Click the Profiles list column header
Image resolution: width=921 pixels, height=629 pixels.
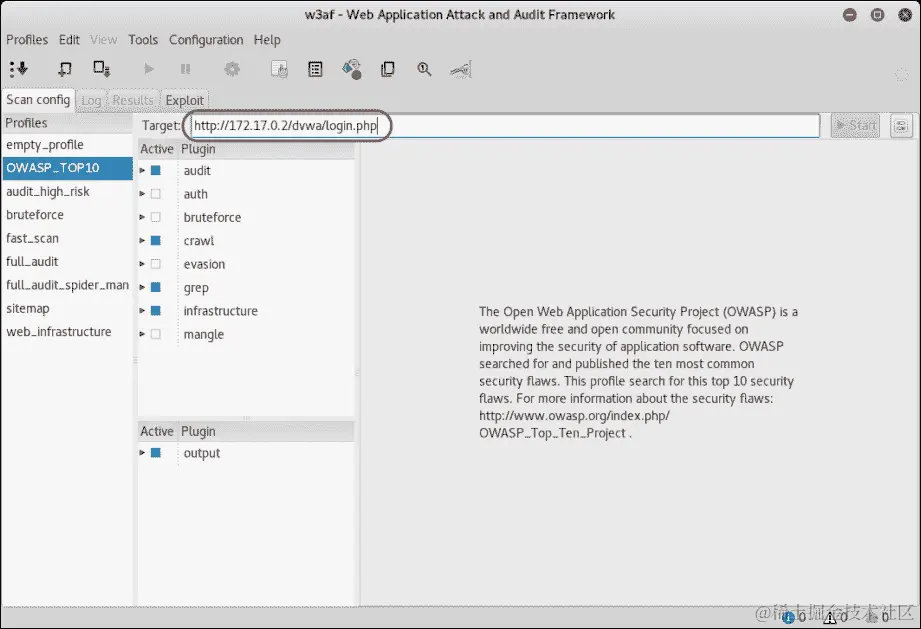pyautogui.click(x=68, y=123)
